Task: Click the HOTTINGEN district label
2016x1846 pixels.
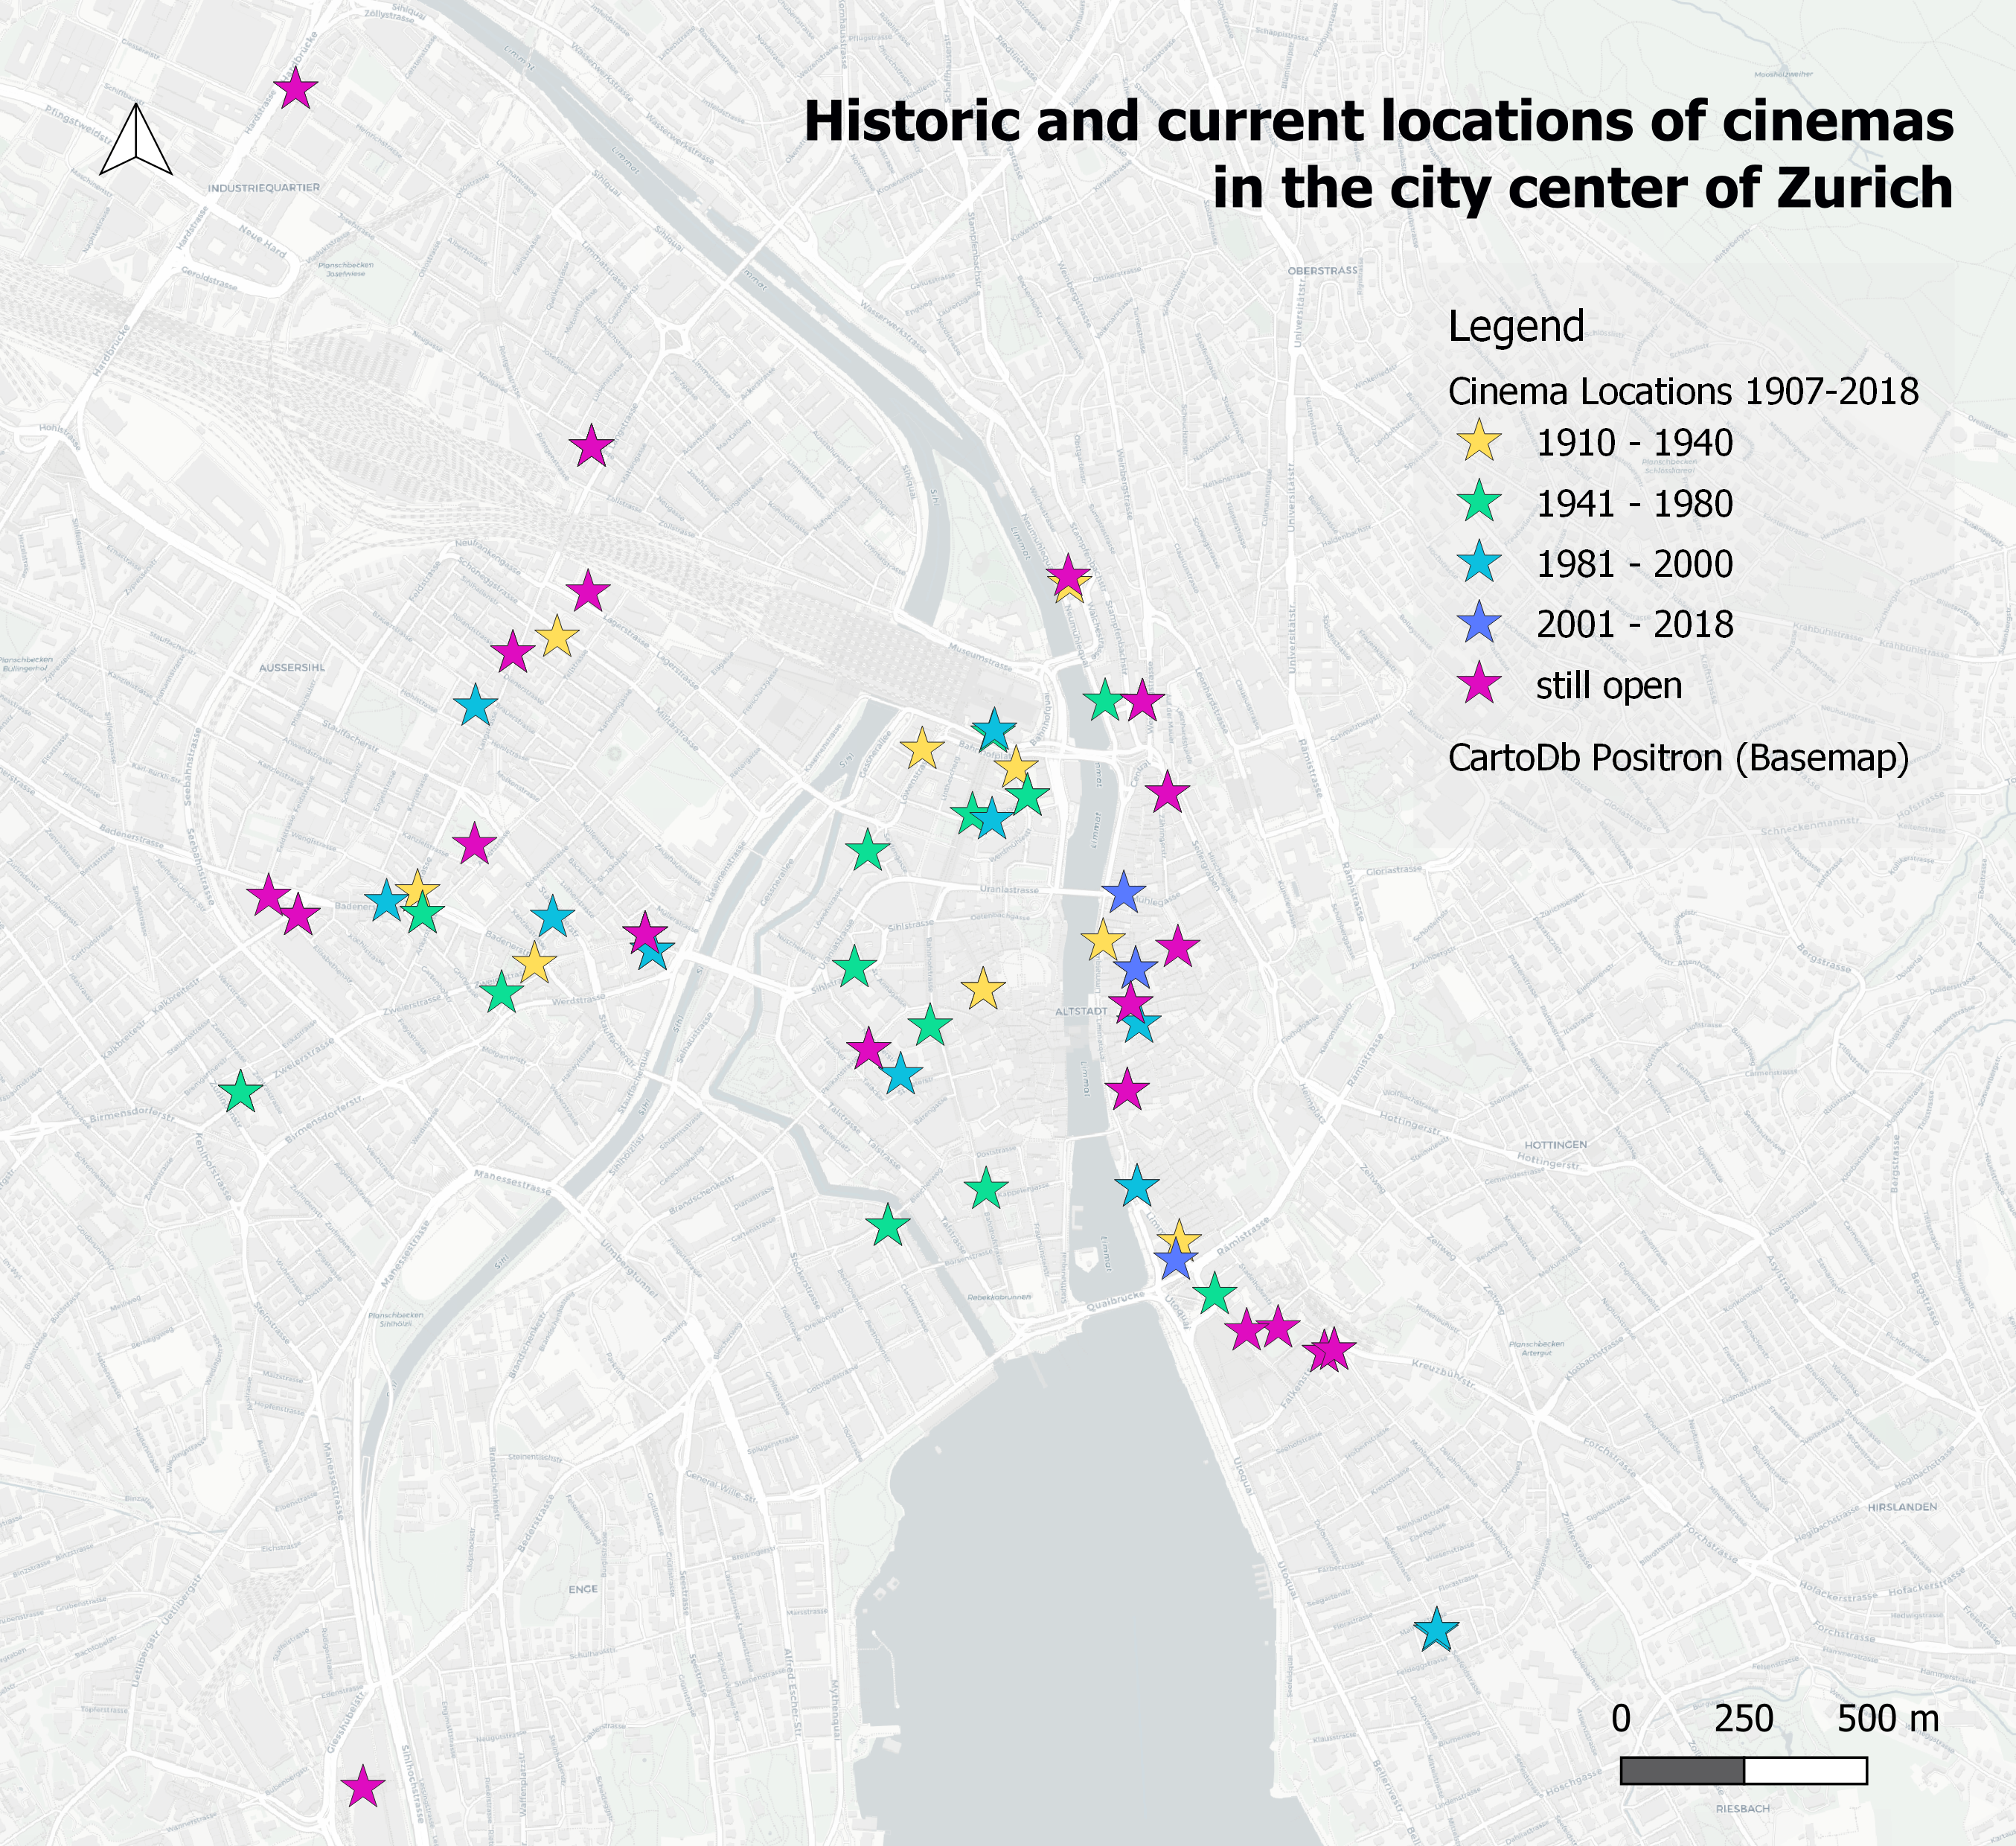Action: click(1555, 1145)
